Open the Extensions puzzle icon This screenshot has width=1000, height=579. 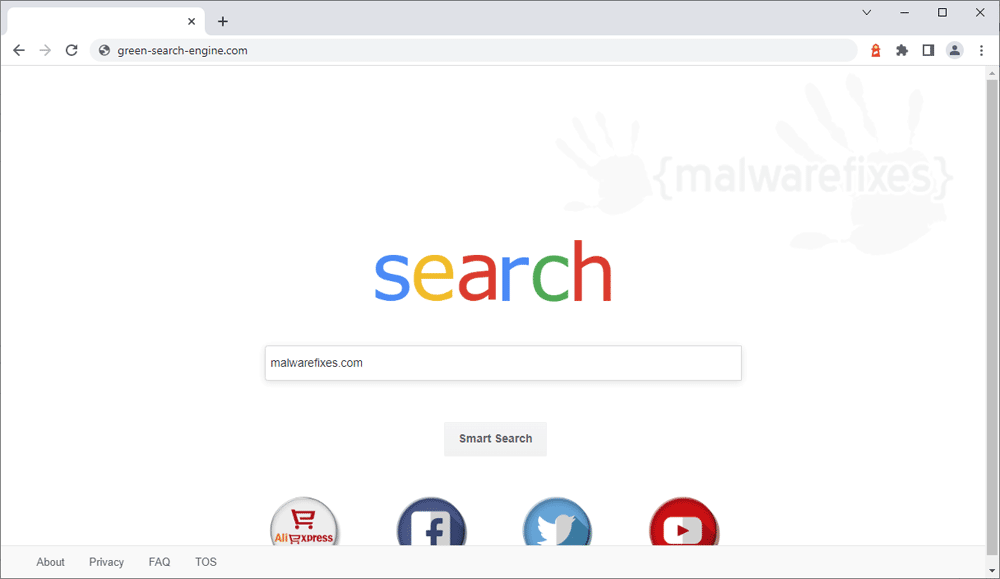pos(902,50)
